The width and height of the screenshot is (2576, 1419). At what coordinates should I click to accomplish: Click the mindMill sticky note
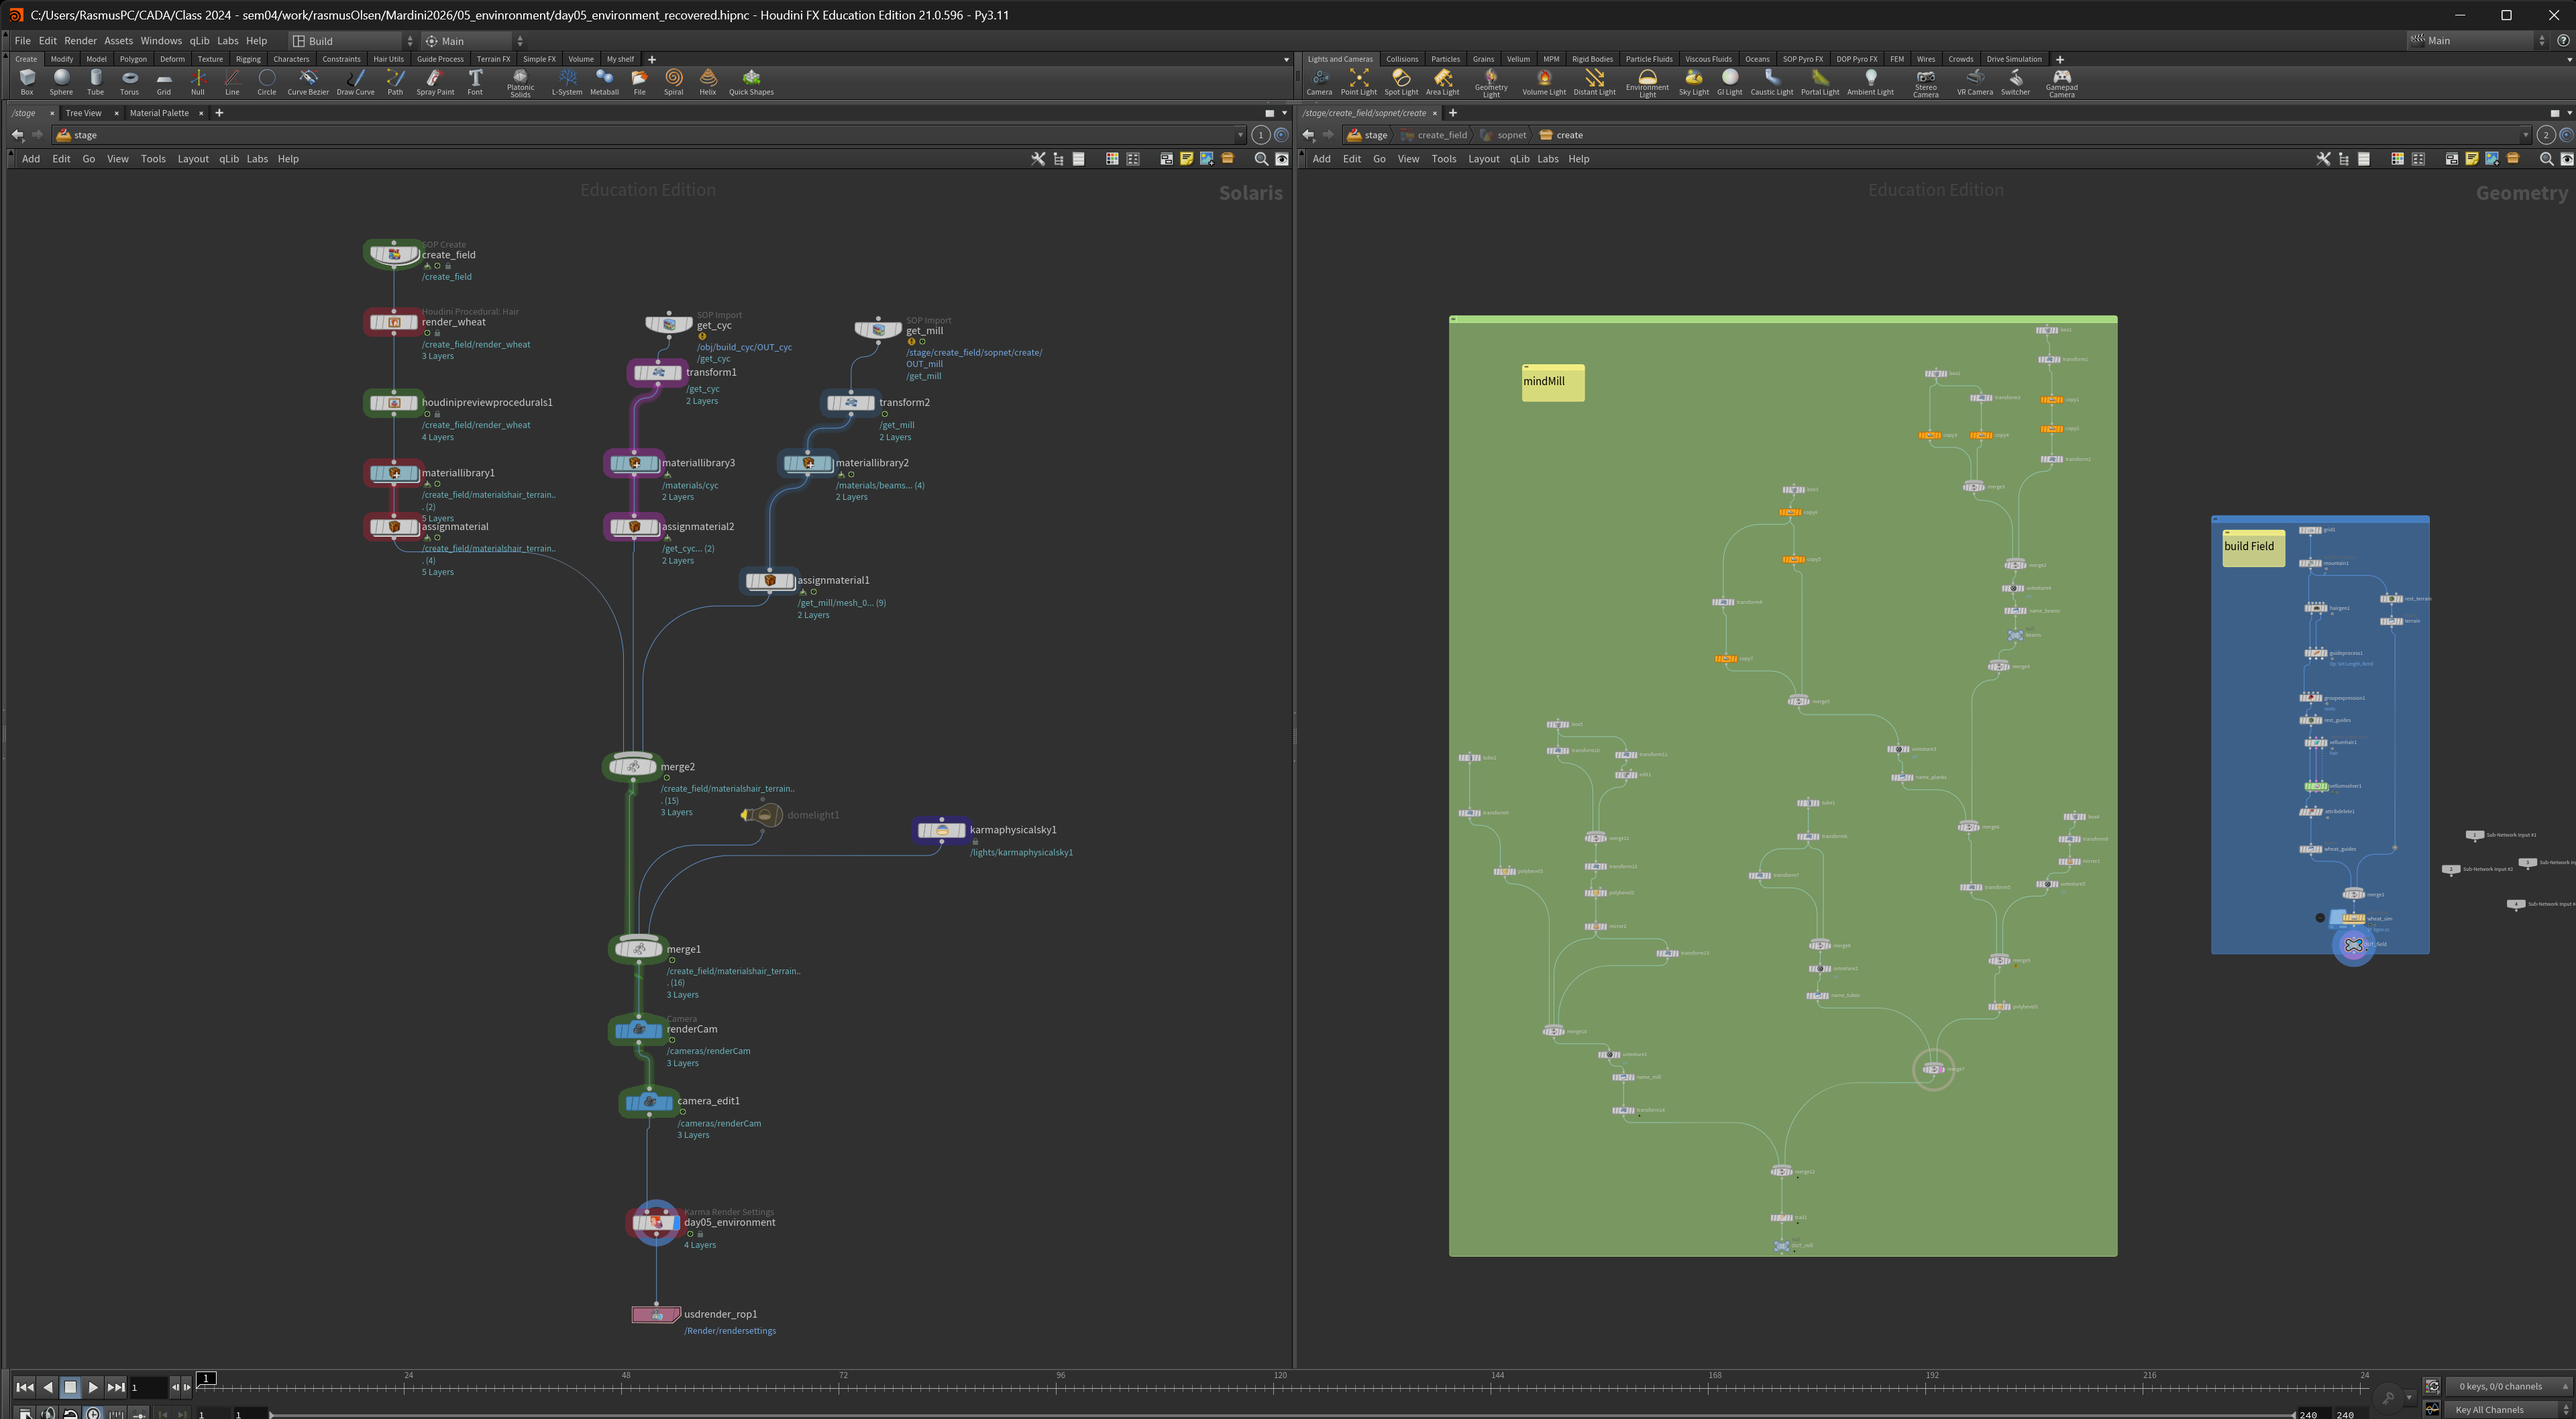pyautogui.click(x=1553, y=382)
